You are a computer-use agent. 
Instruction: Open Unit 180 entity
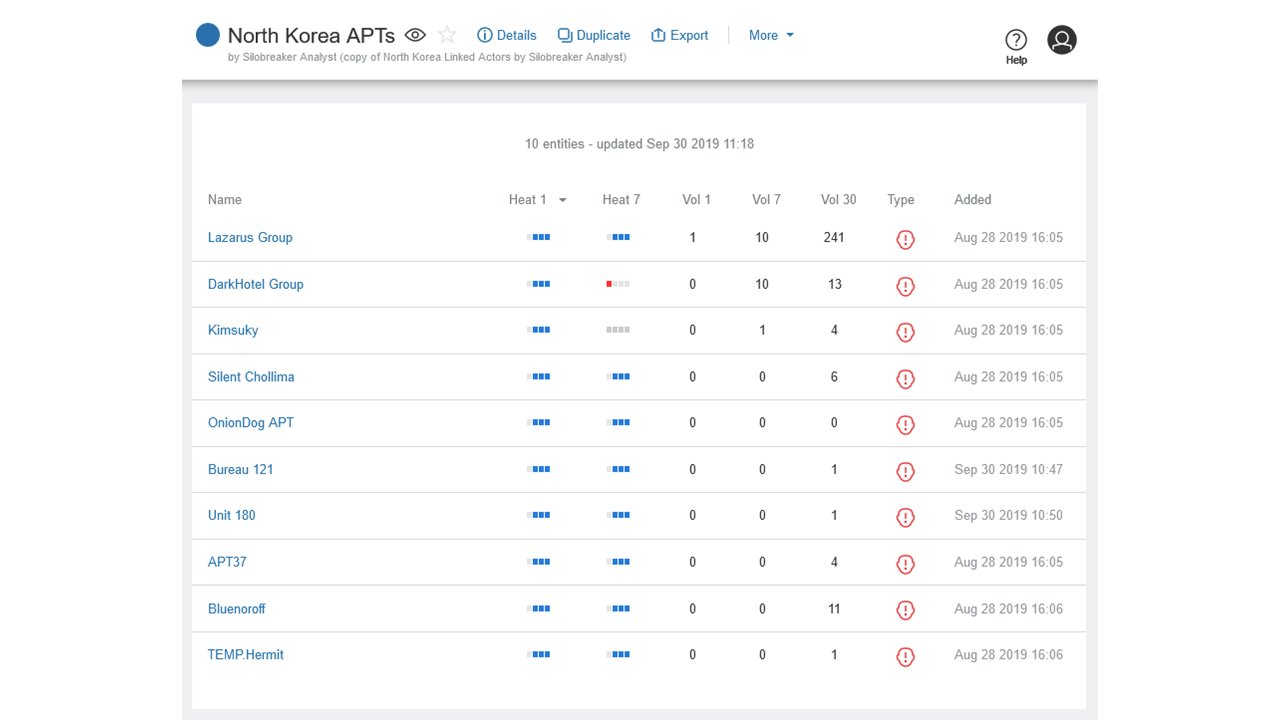[232, 515]
